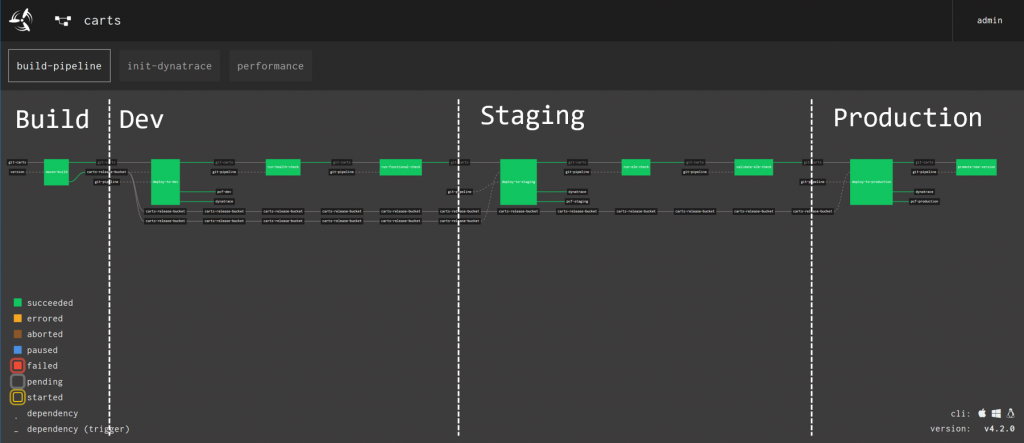
Task: Open the deploy-to-production job
Action: point(871,182)
